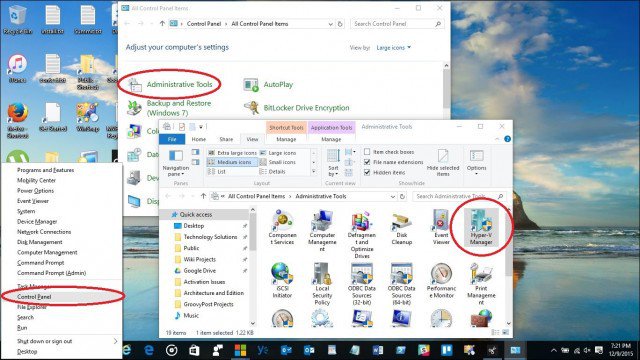Open the File tab
This screenshot has height=360, width=640.
click(x=172, y=139)
